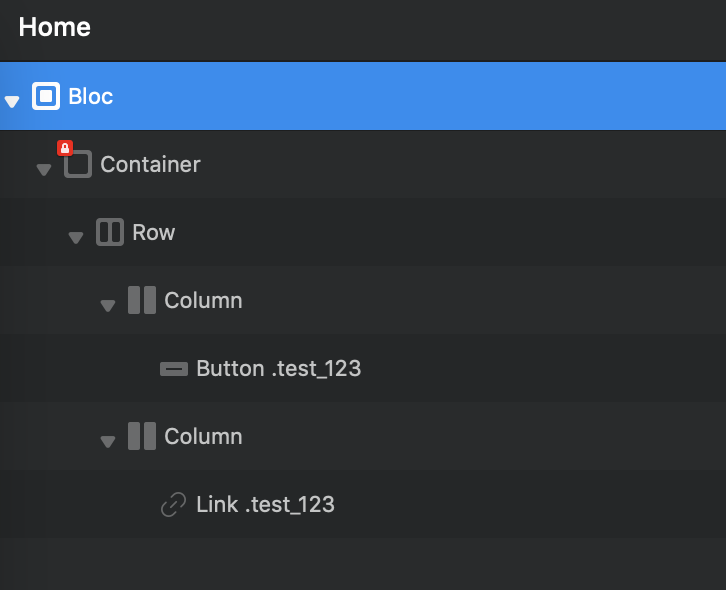The height and width of the screenshot is (590, 726).
Task: Click the Container layer square icon
Action: pos(78,165)
